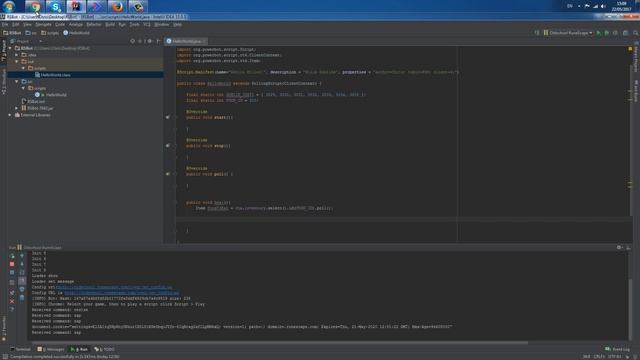This screenshot has height=360, width=640.
Task: Expand External Libraries node
Action: pyautogui.click(x=10, y=115)
